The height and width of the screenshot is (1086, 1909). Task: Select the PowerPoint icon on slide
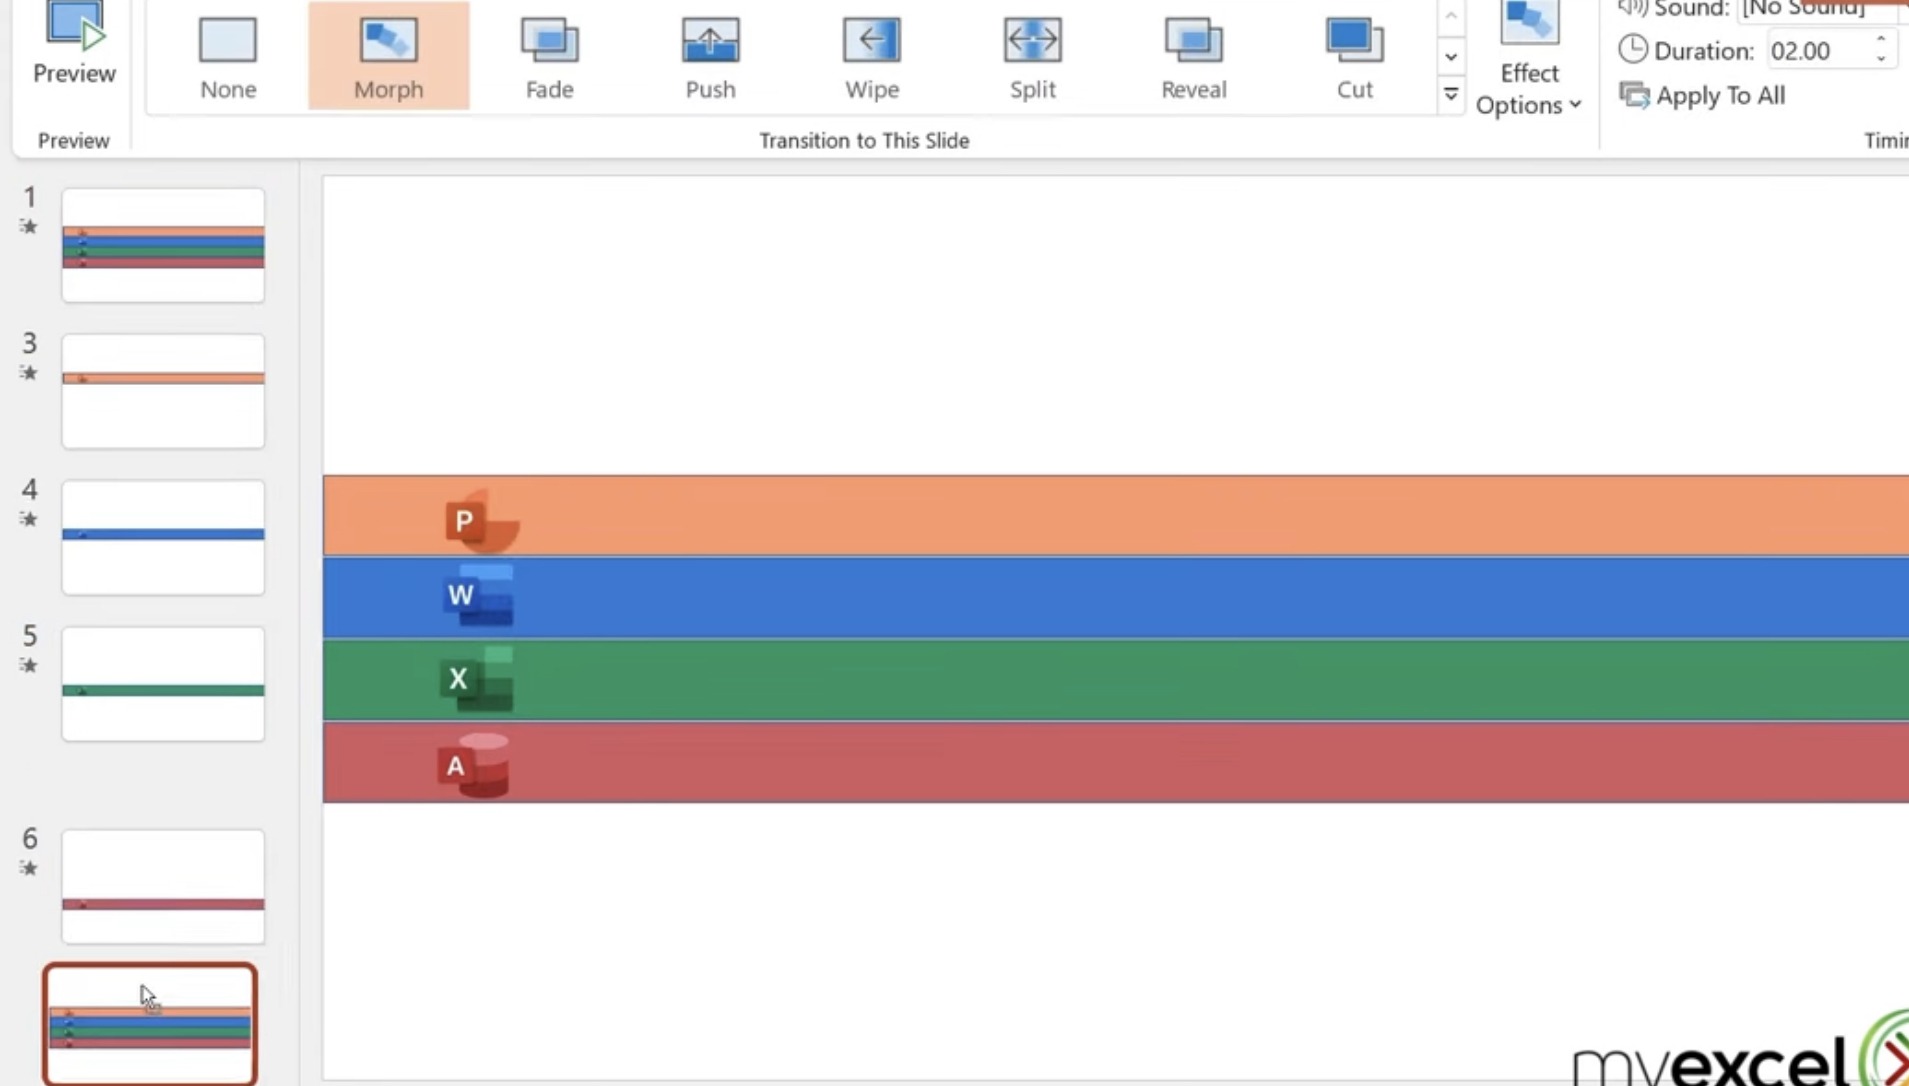[482, 520]
